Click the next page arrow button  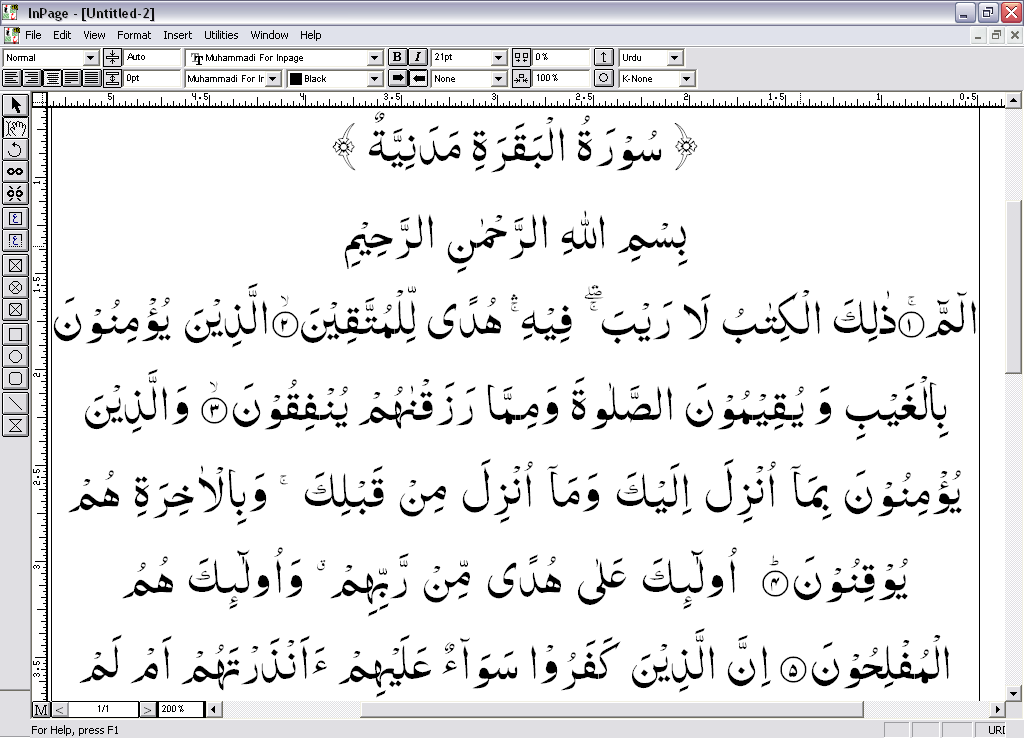pos(147,709)
